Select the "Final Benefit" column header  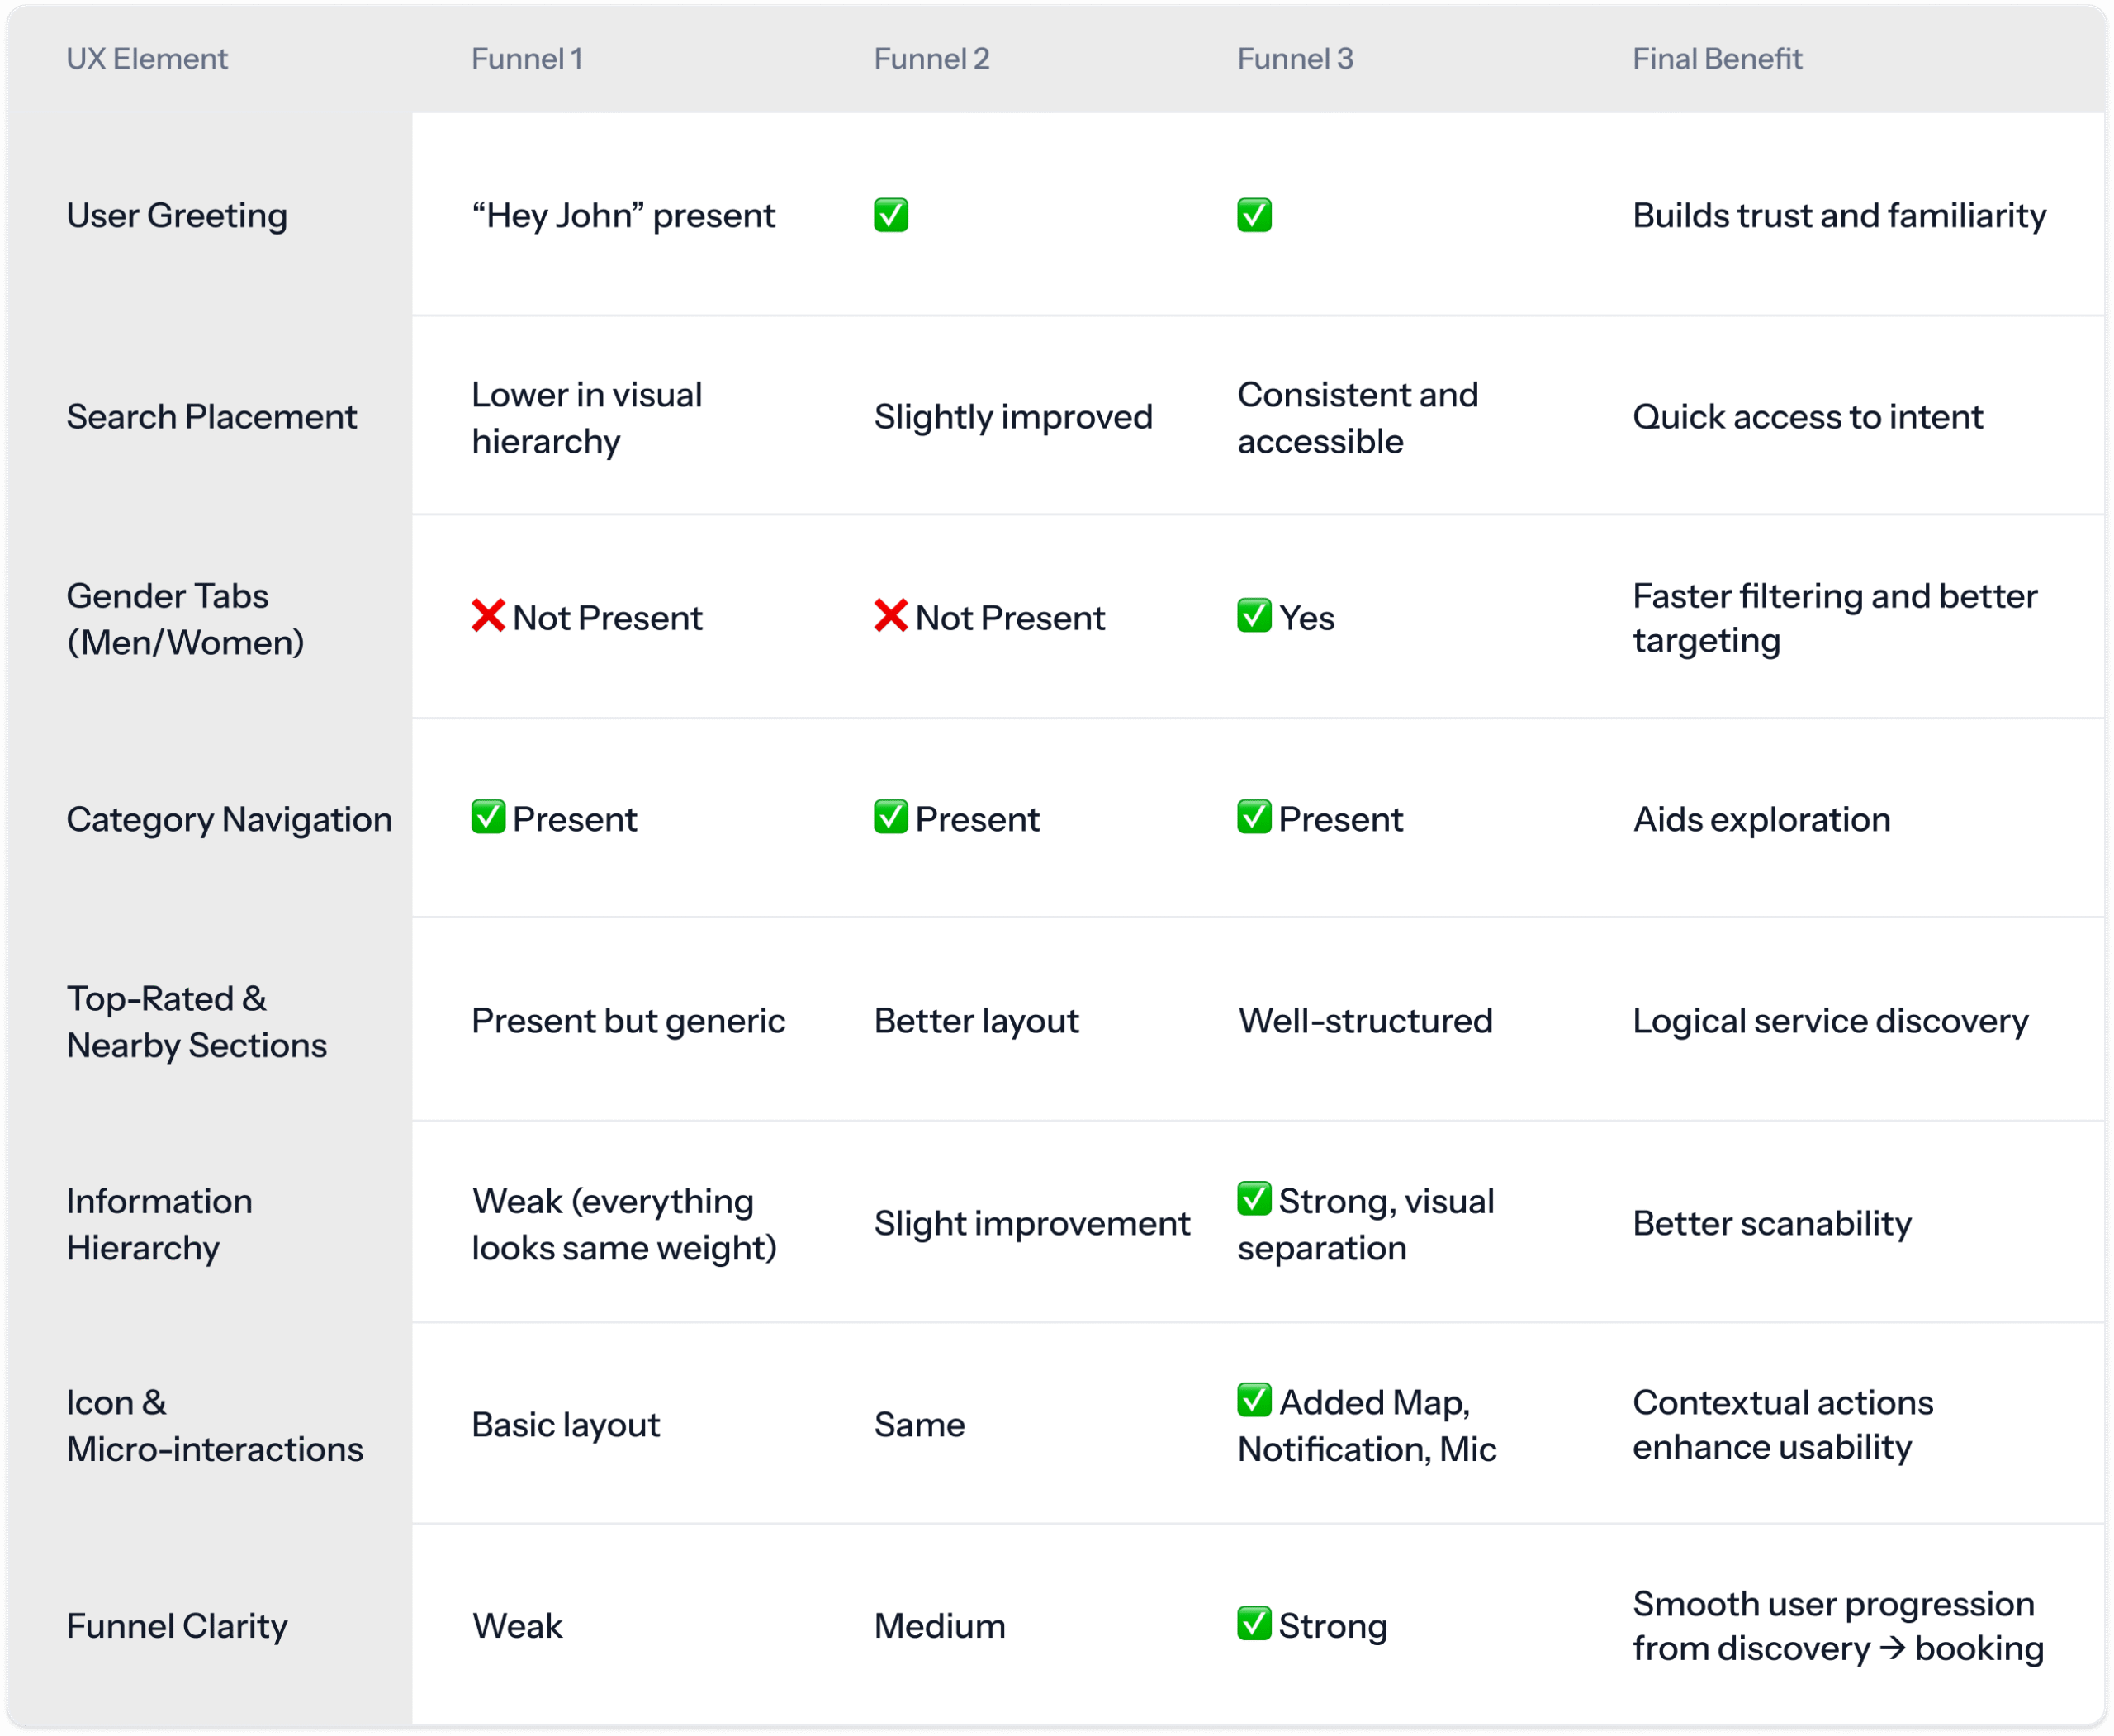tap(1717, 59)
